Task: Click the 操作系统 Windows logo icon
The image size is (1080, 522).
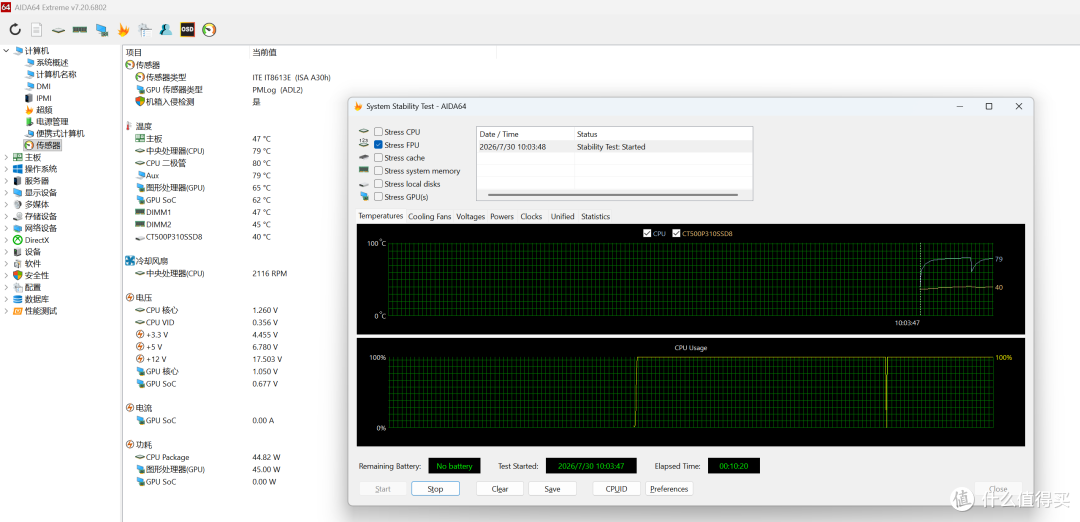Action: pos(18,169)
